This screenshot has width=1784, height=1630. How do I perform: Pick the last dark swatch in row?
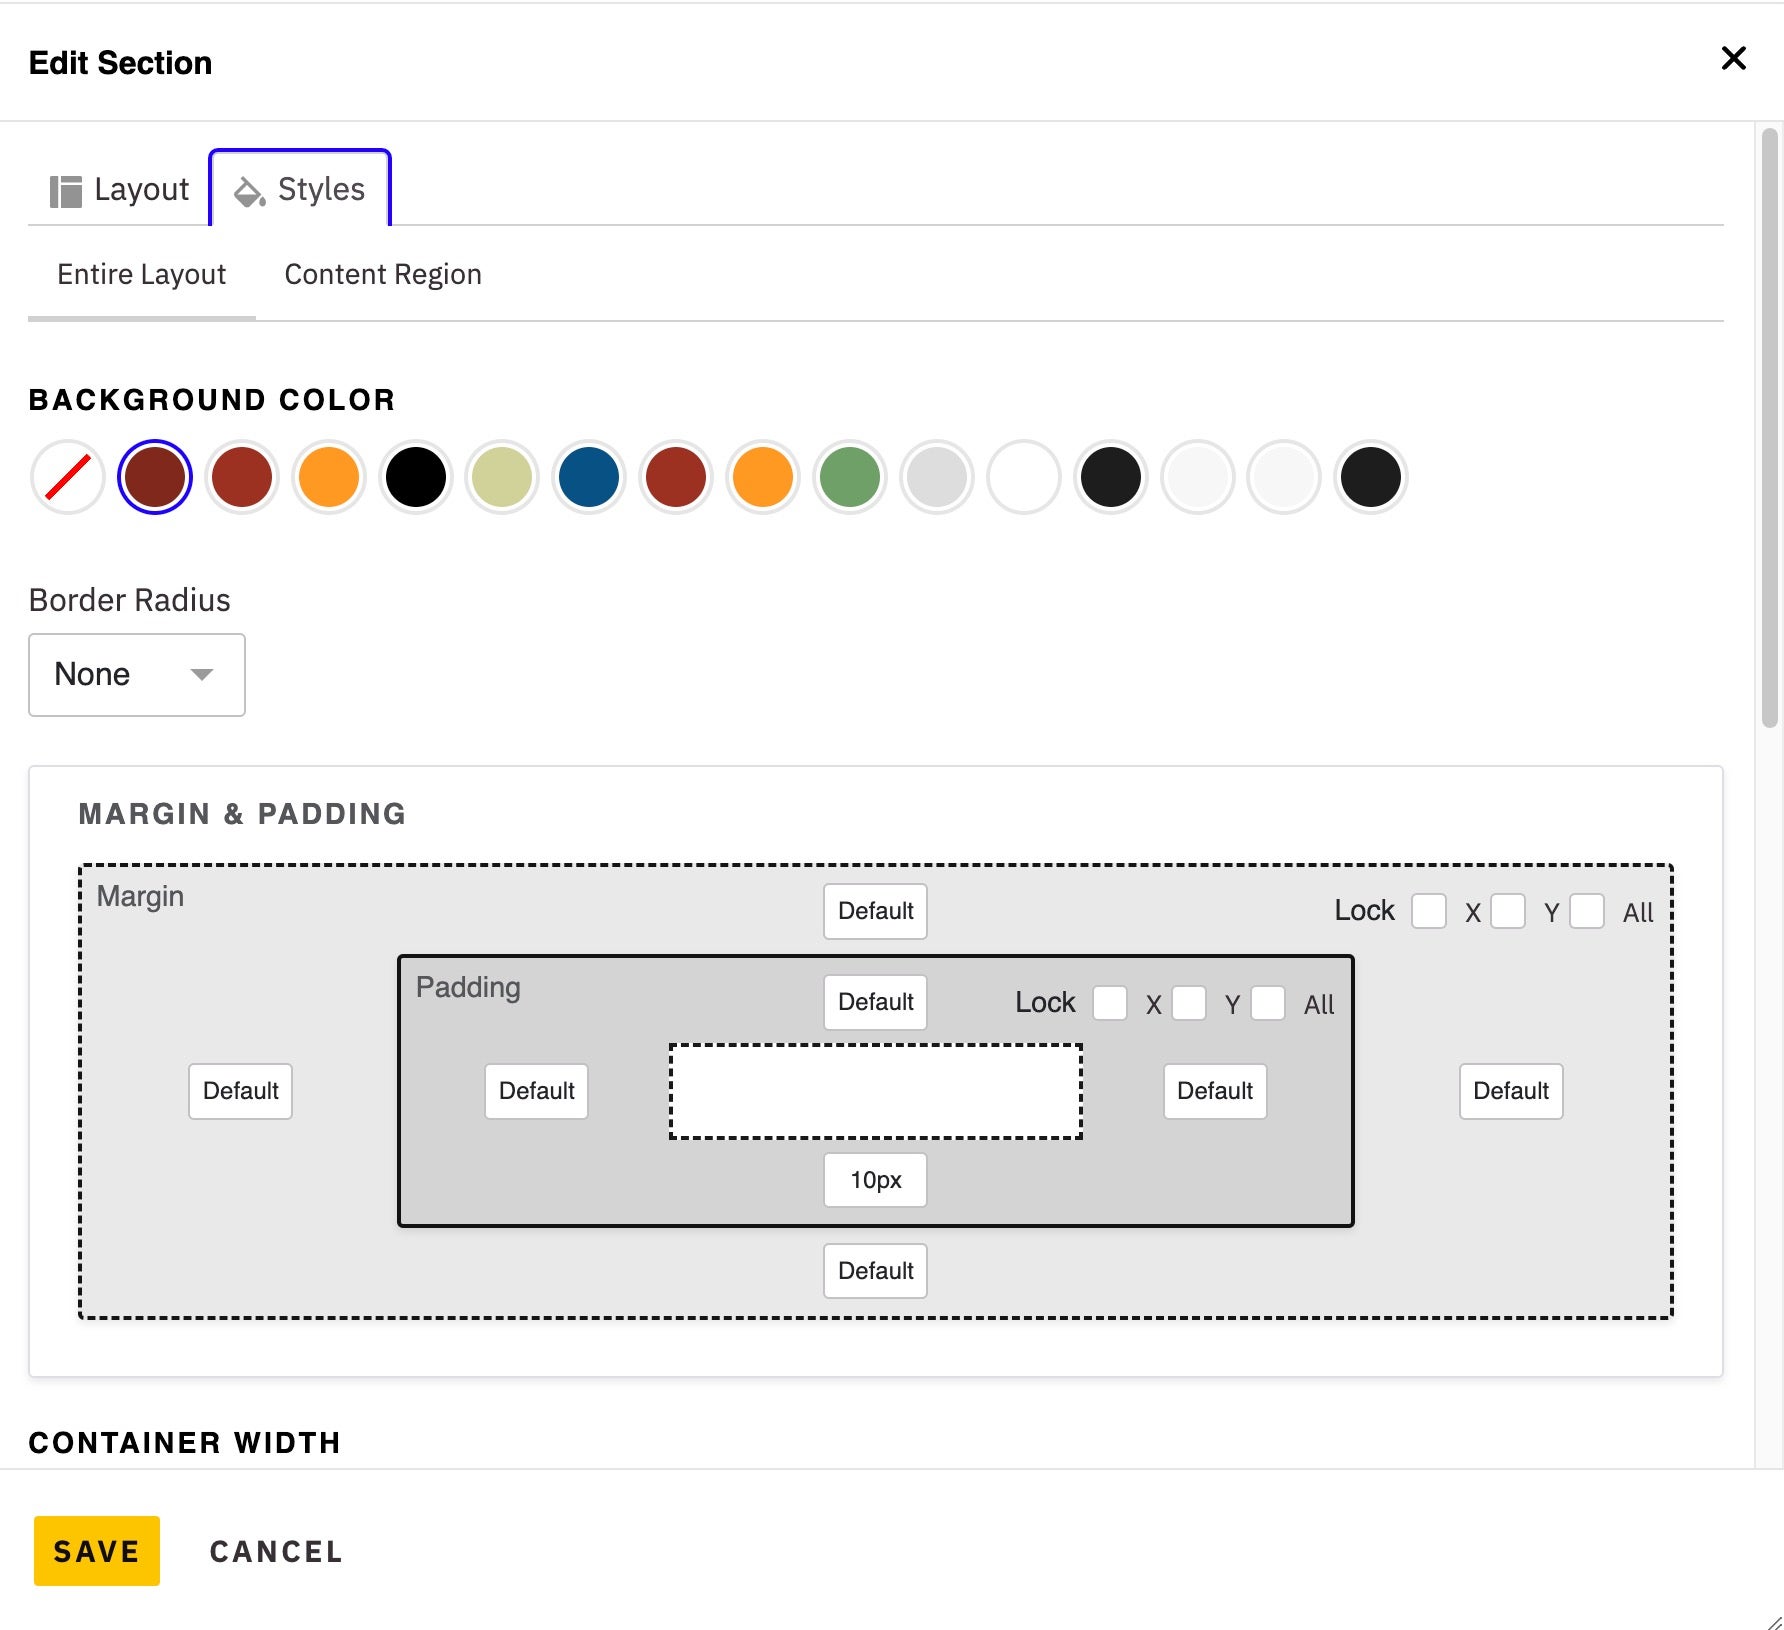point(1371,477)
